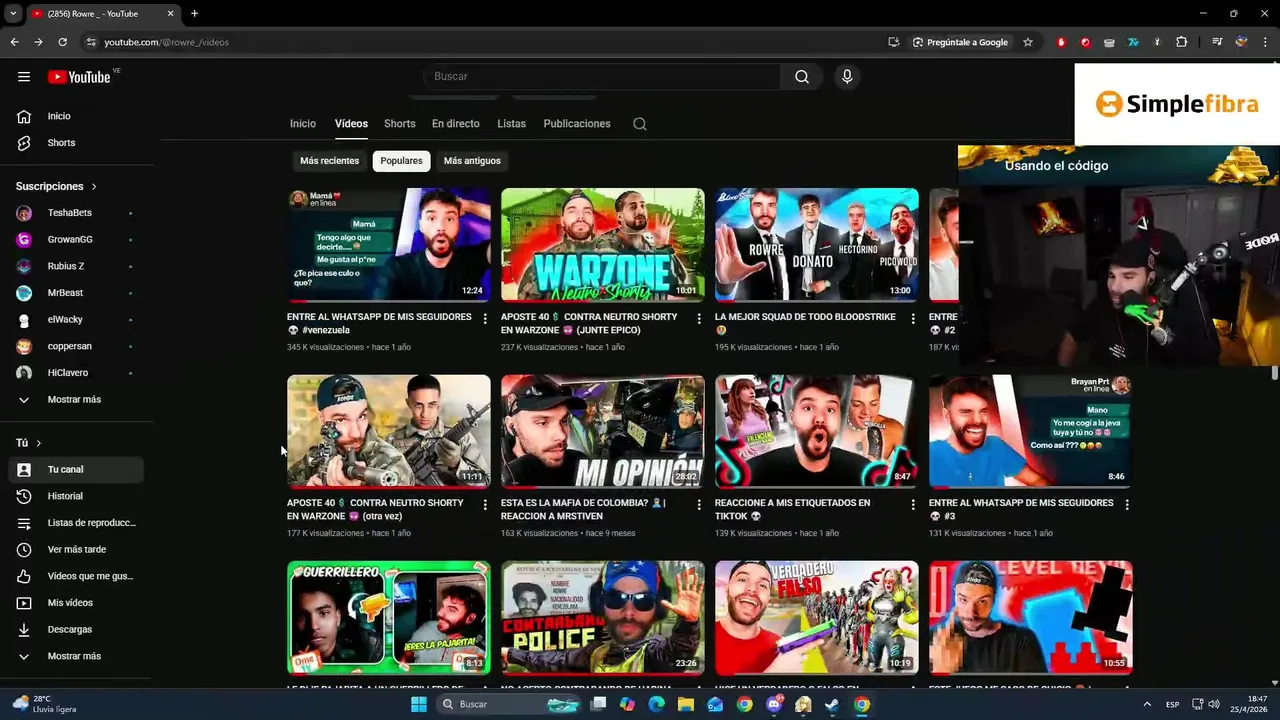Open Tu canal in sidebar
Image resolution: width=1280 pixels, height=720 pixels.
76,469
